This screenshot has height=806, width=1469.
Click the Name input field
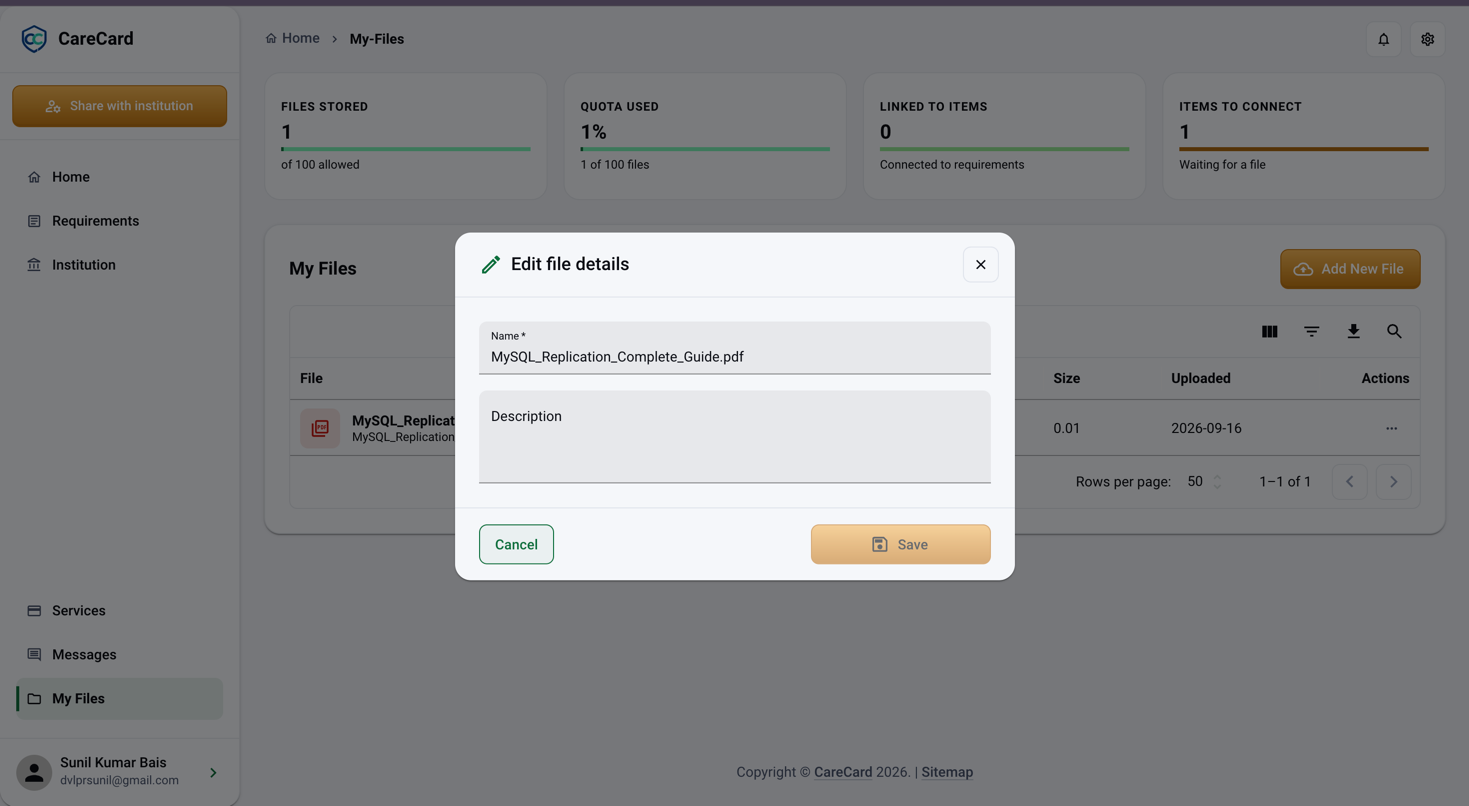[734, 348]
